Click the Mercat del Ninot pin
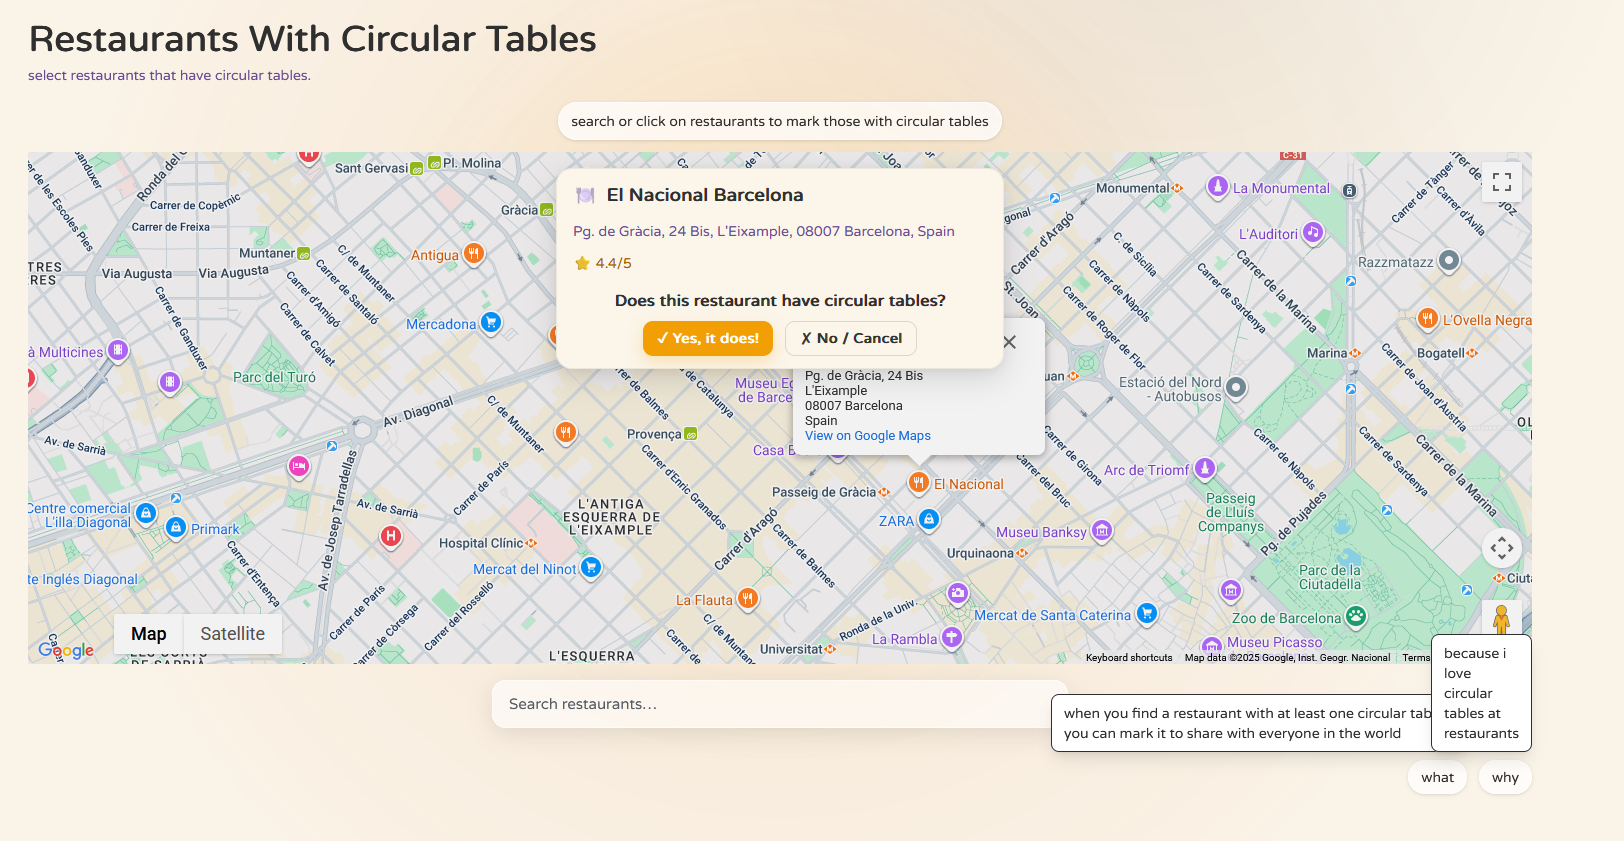Screen dimensions: 1624x841 click(x=591, y=567)
